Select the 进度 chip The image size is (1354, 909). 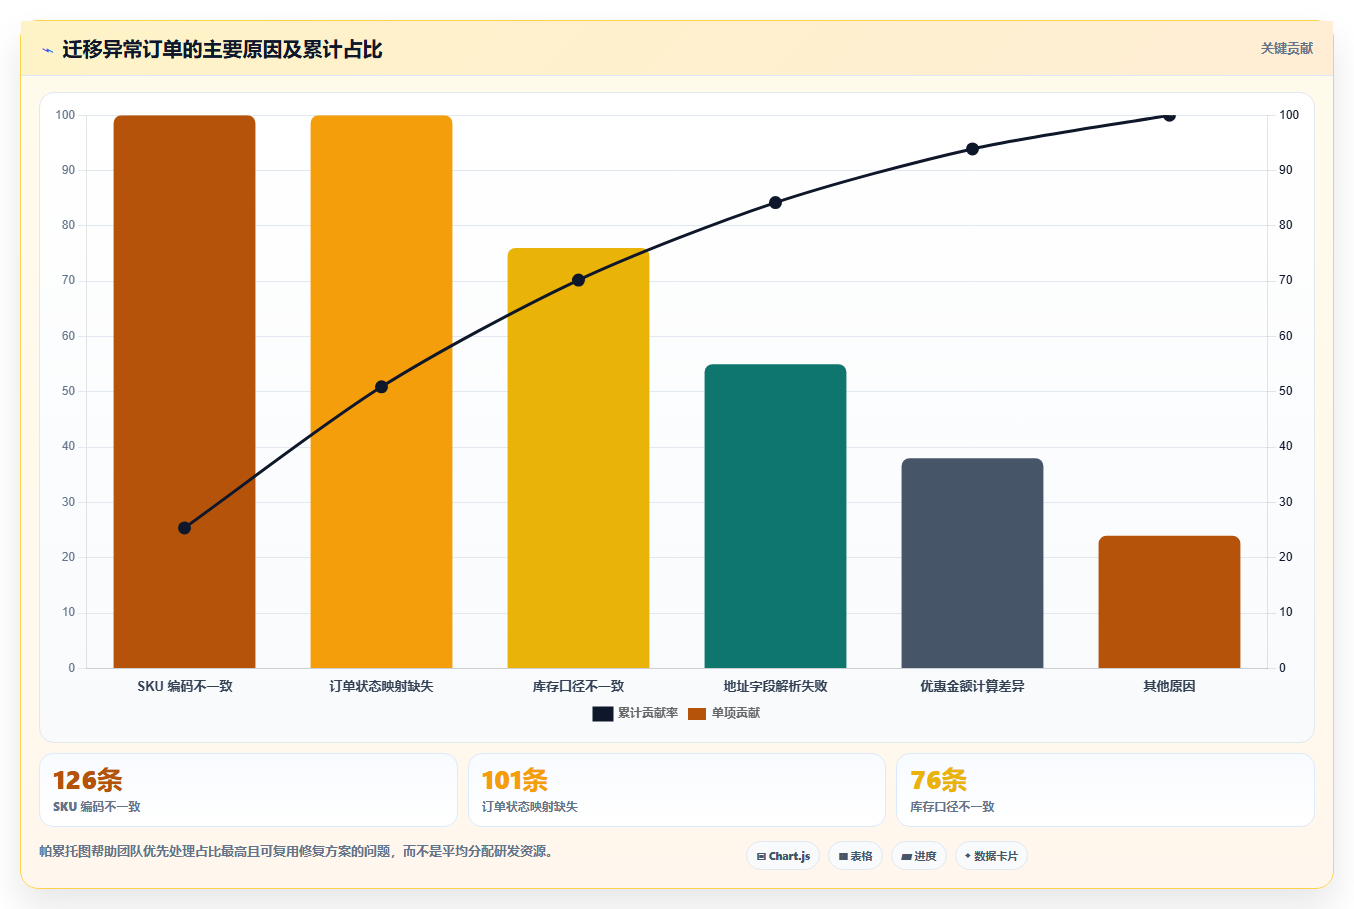(x=919, y=856)
